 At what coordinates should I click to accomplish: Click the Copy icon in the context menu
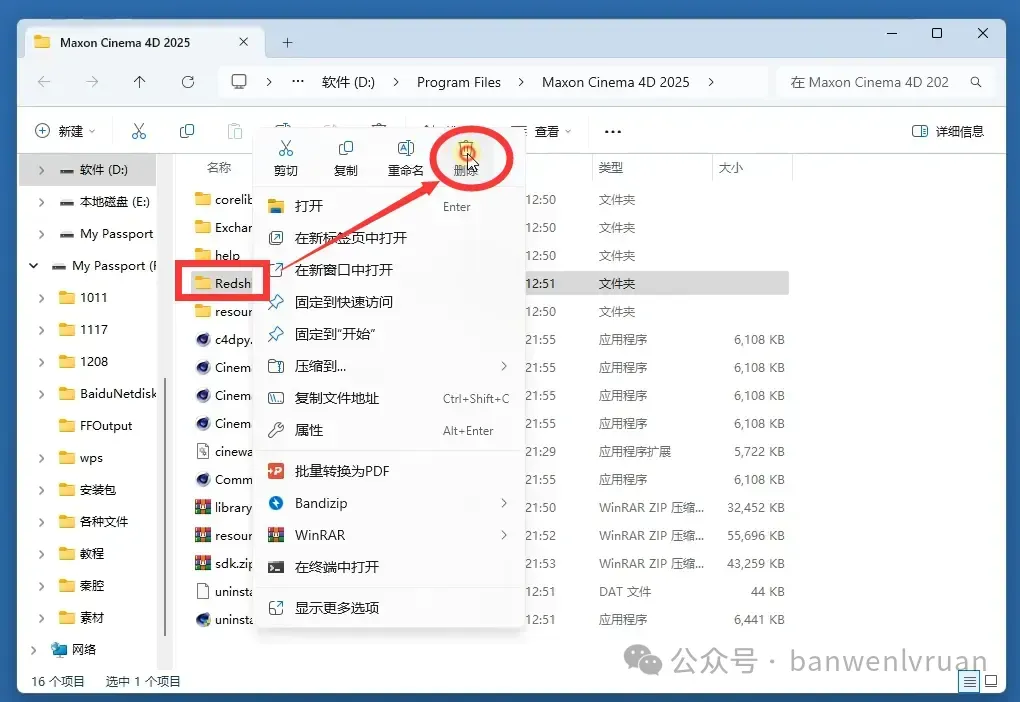345,149
